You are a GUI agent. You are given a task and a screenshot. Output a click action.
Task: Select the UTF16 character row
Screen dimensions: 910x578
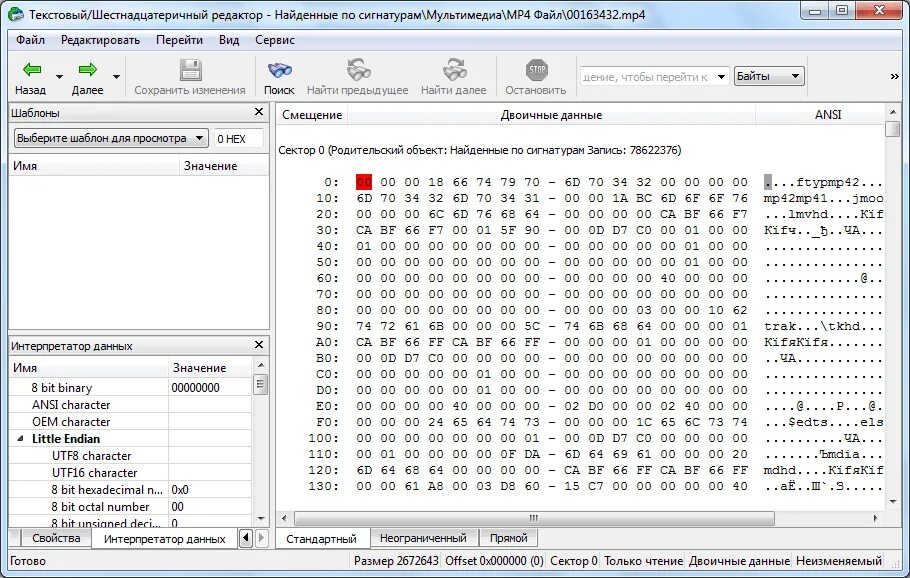[x=131, y=473]
